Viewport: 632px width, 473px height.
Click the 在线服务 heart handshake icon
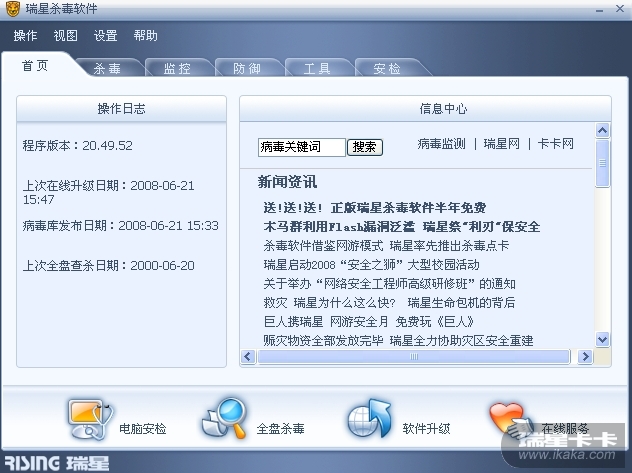tap(511, 420)
